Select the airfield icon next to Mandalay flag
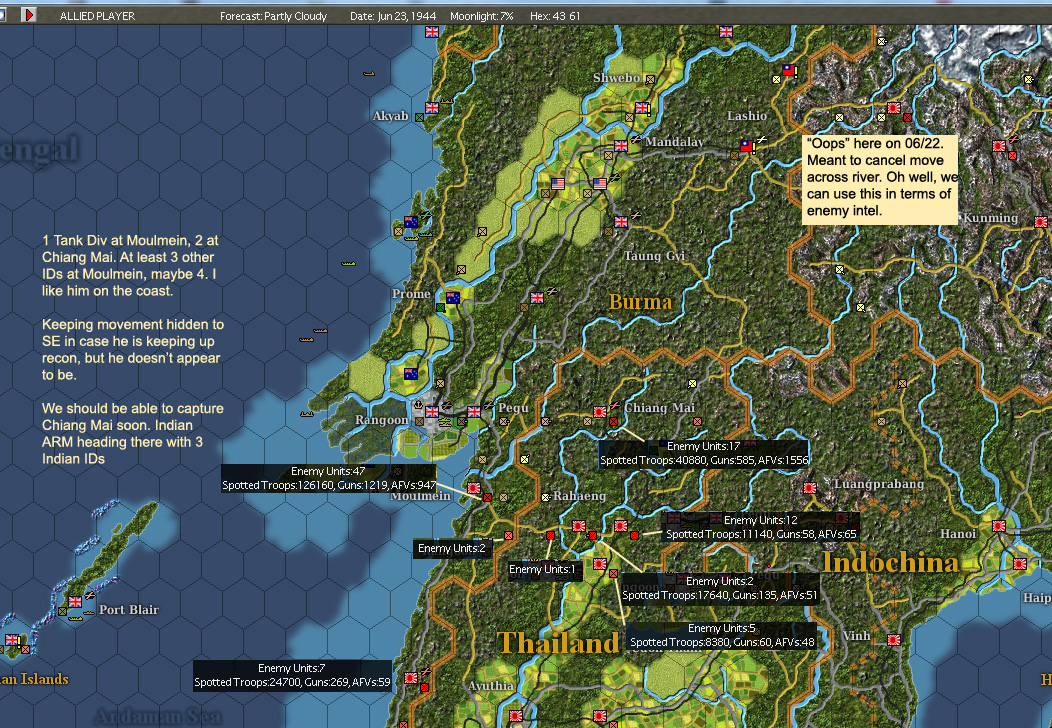1052x728 pixels. tap(634, 140)
